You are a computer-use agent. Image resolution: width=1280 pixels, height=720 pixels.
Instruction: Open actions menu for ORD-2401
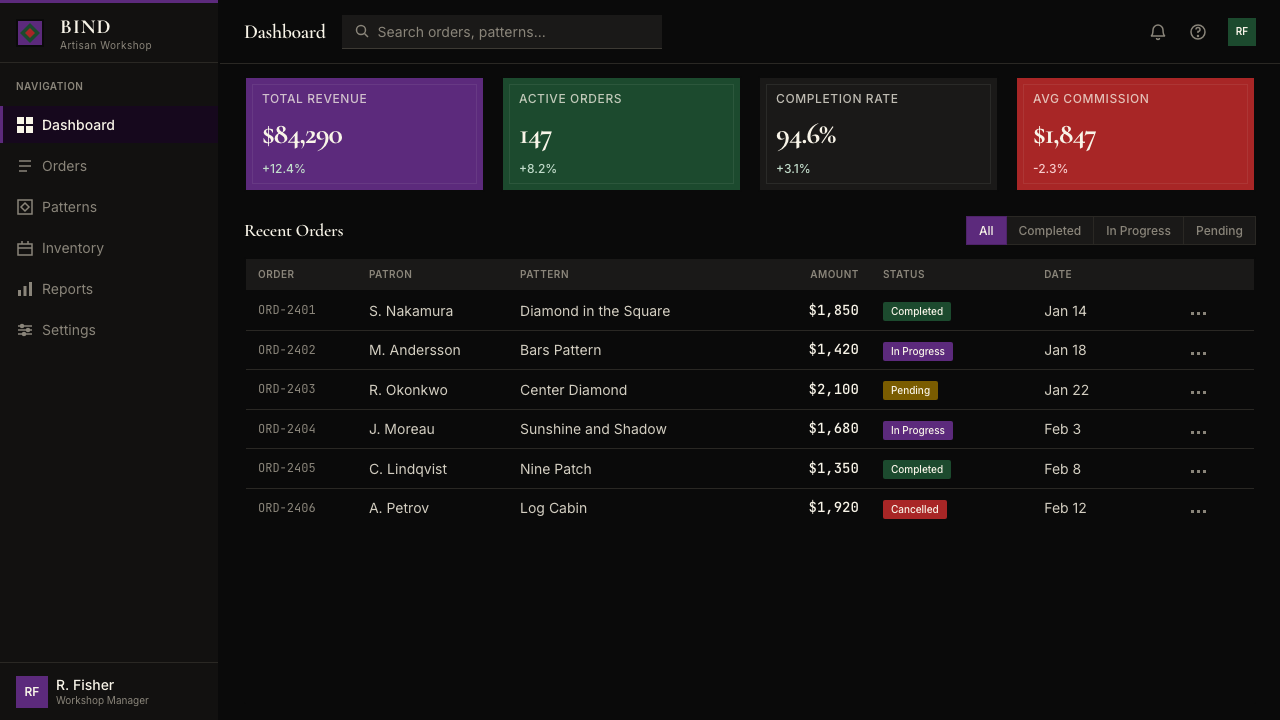(x=1198, y=313)
